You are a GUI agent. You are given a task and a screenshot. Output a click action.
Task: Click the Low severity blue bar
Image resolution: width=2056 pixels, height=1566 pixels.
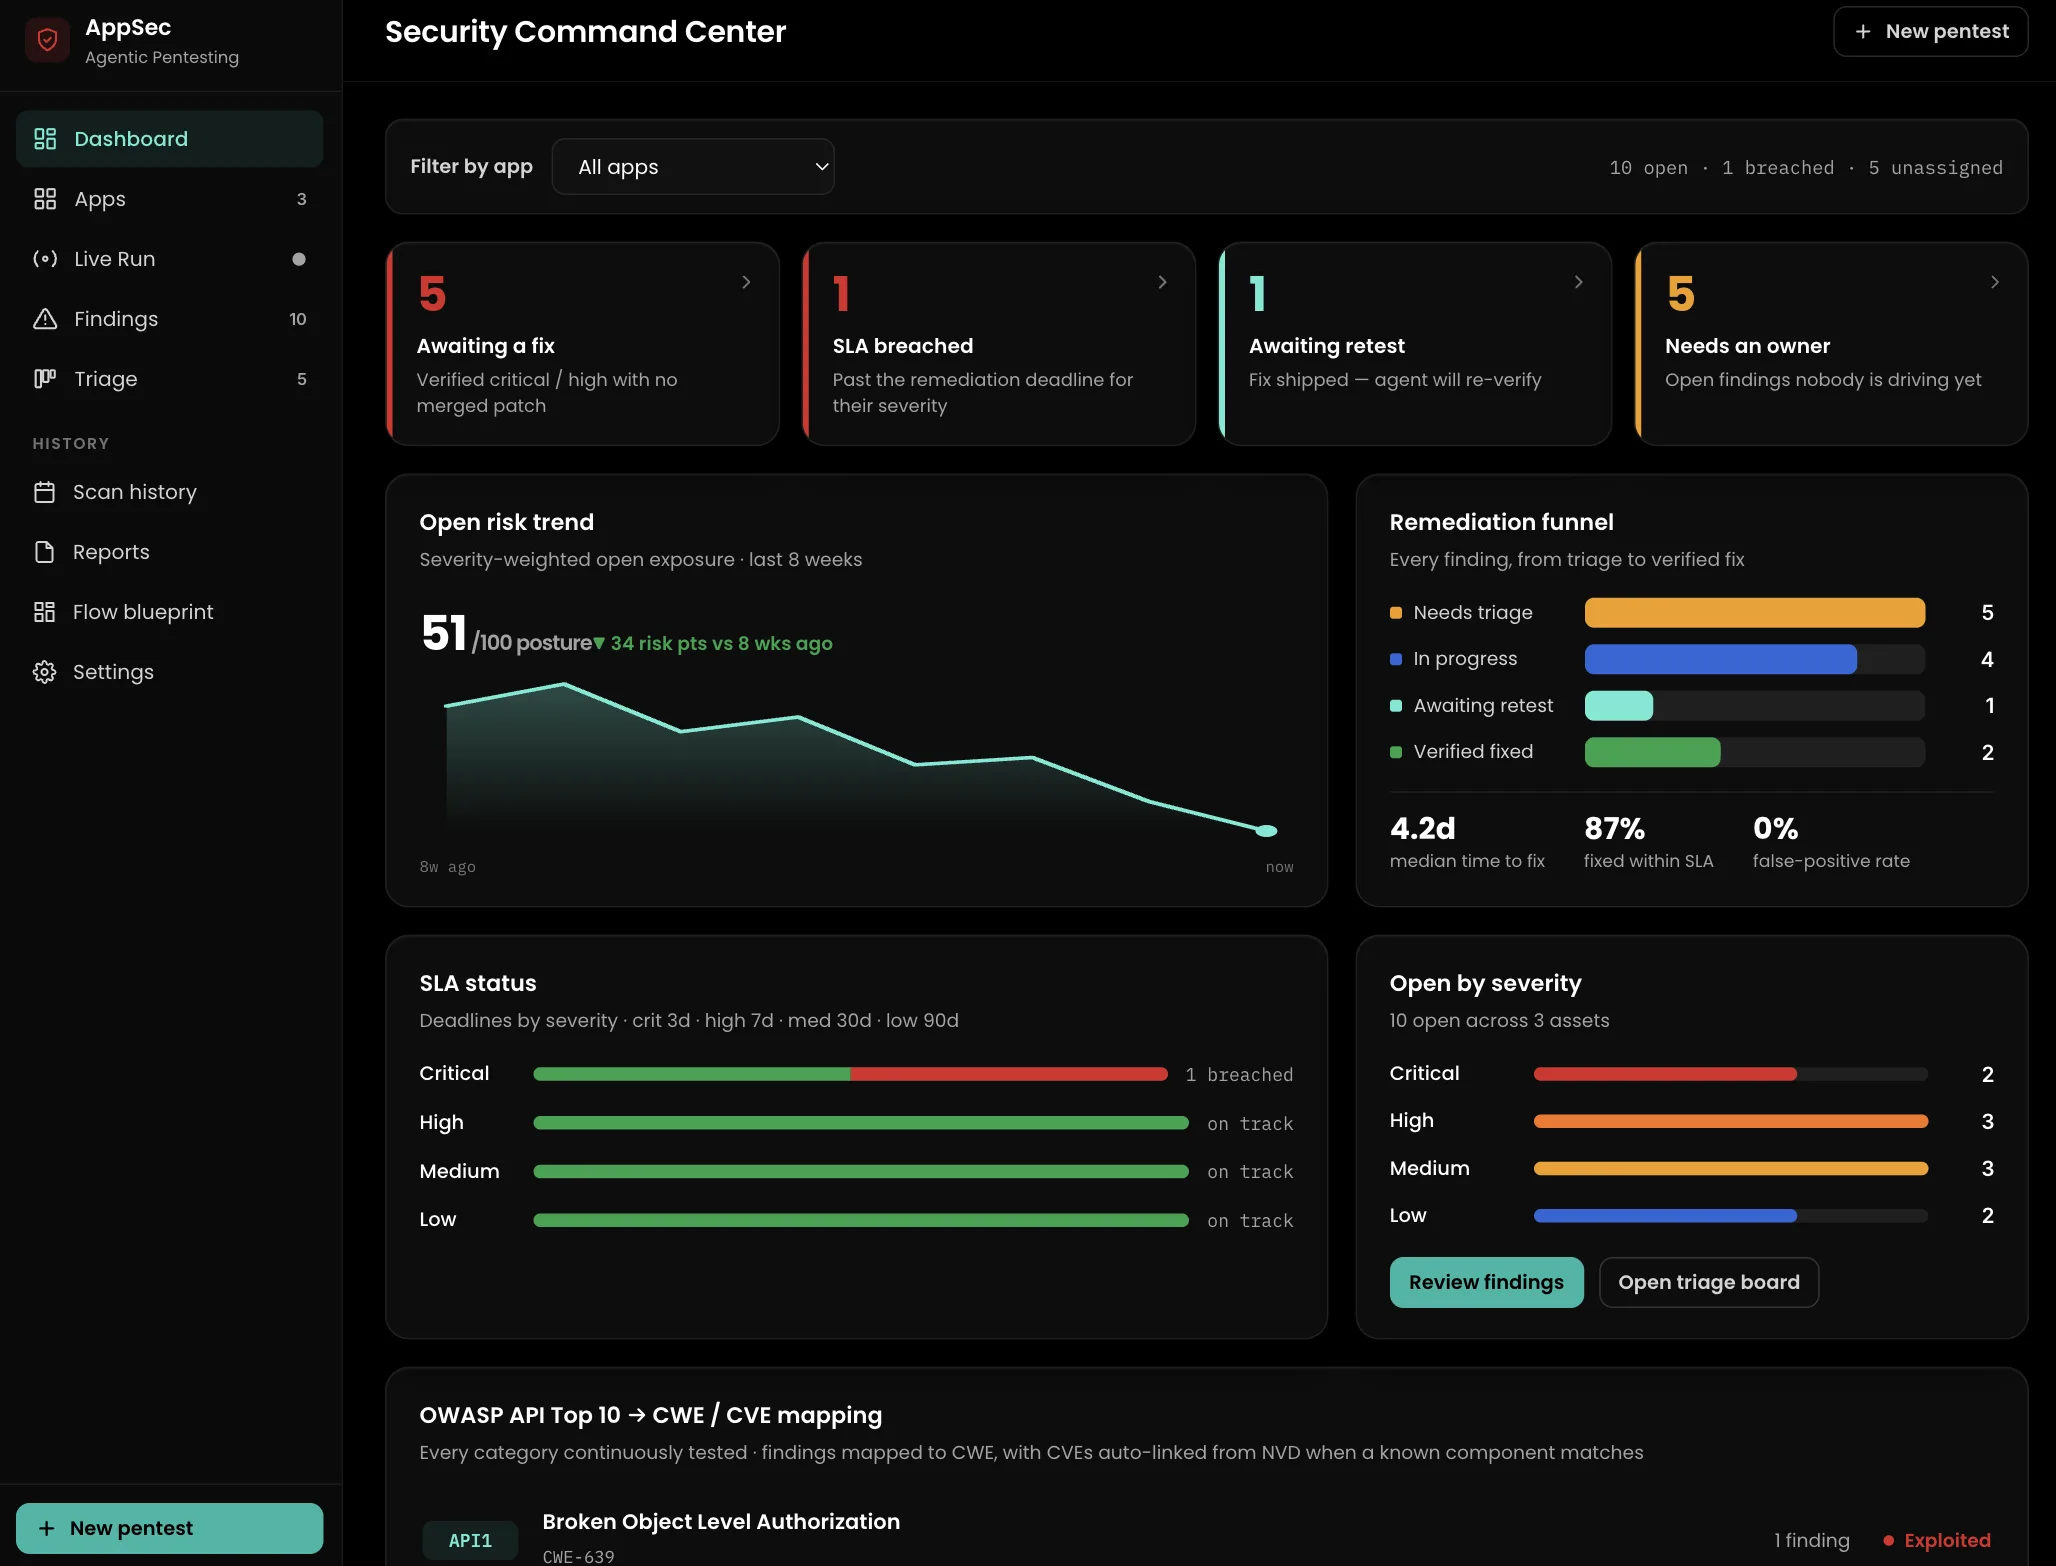(1665, 1216)
